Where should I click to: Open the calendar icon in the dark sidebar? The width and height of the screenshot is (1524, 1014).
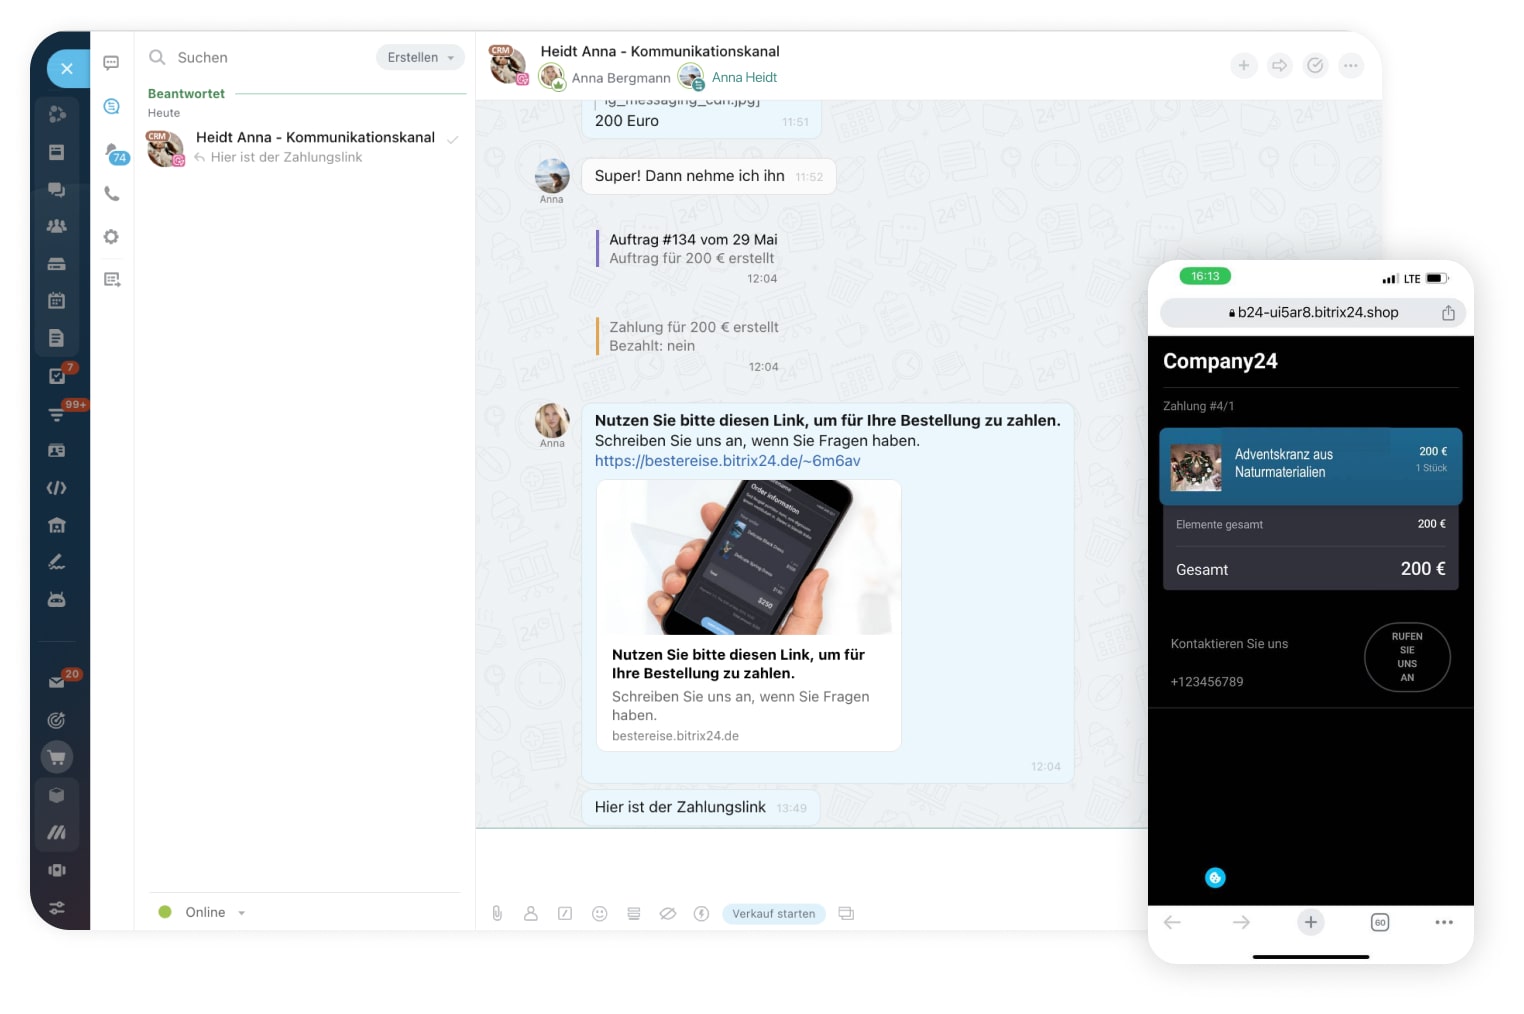coord(57,300)
